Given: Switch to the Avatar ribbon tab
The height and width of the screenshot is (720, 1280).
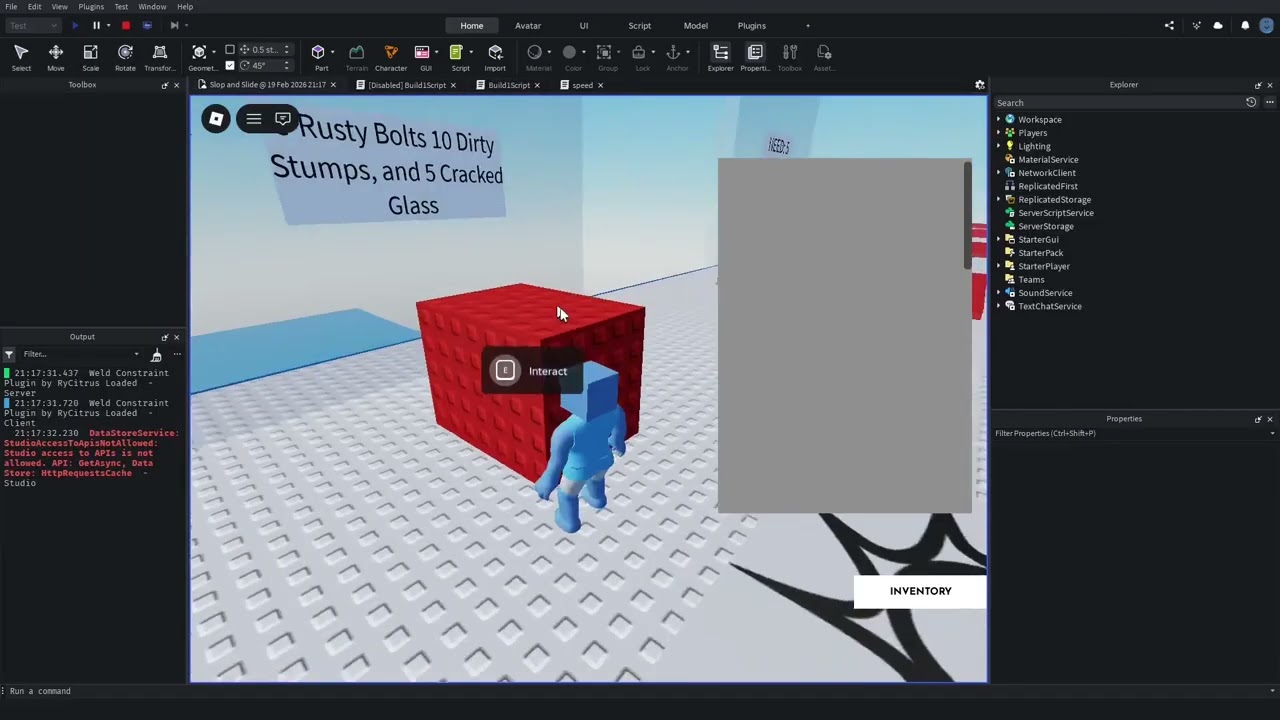Looking at the screenshot, I should click(528, 25).
